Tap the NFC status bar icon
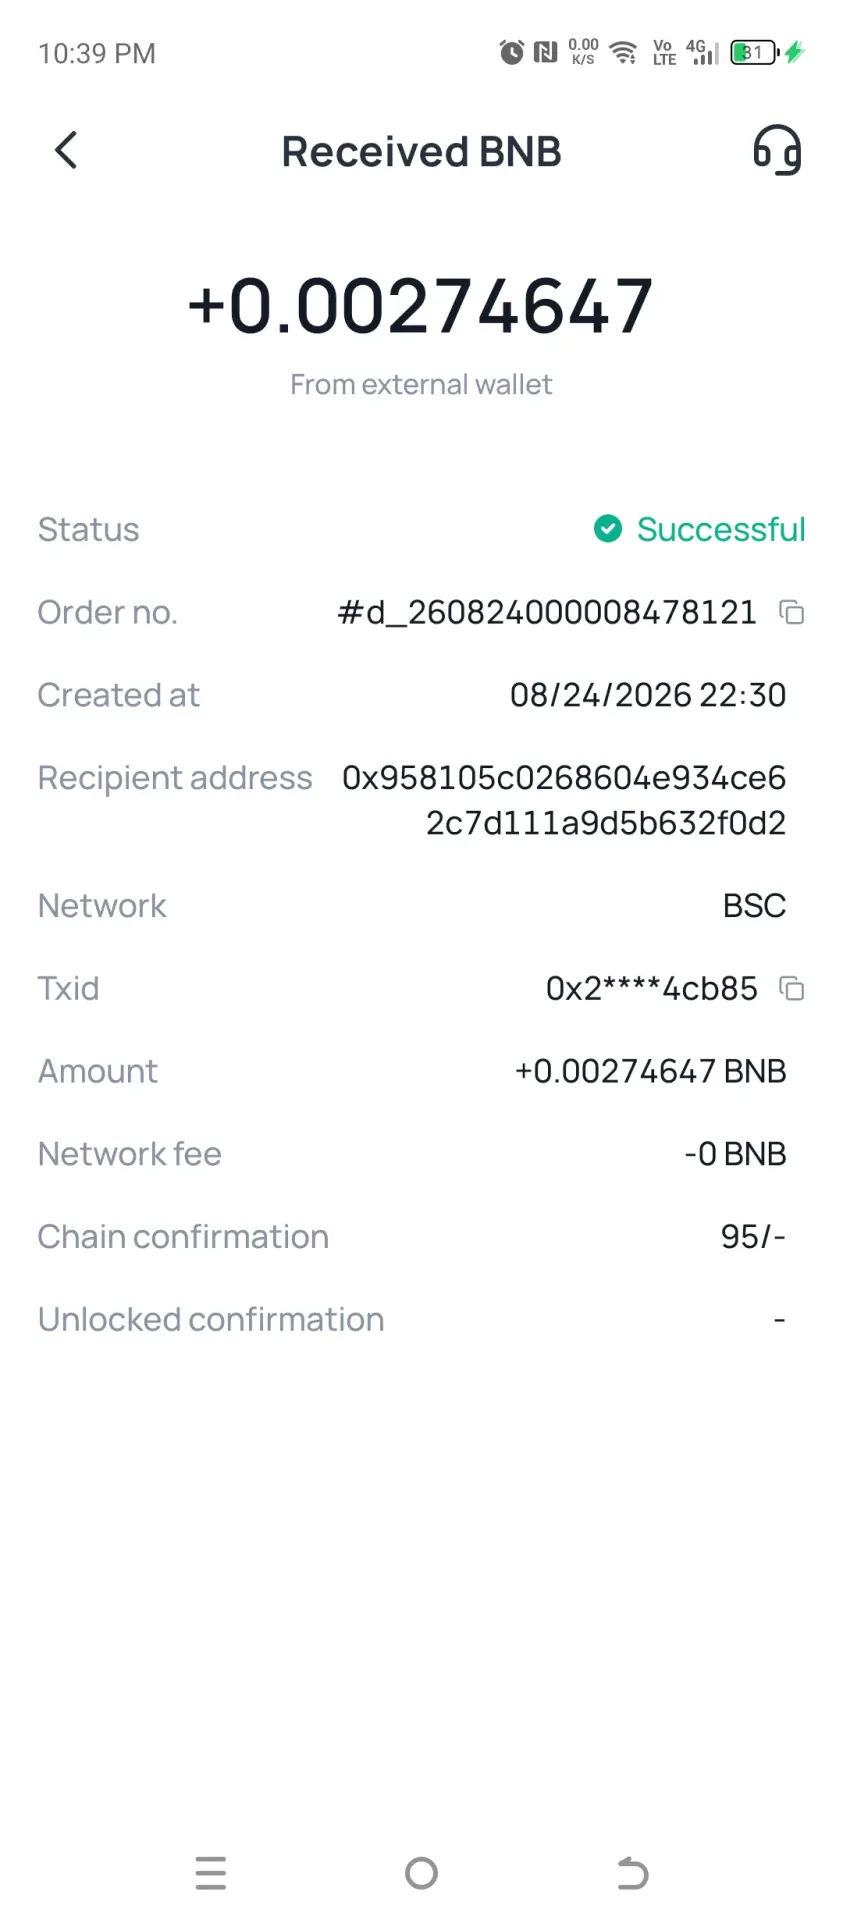This screenshot has height=1920, width=843. coord(545,52)
